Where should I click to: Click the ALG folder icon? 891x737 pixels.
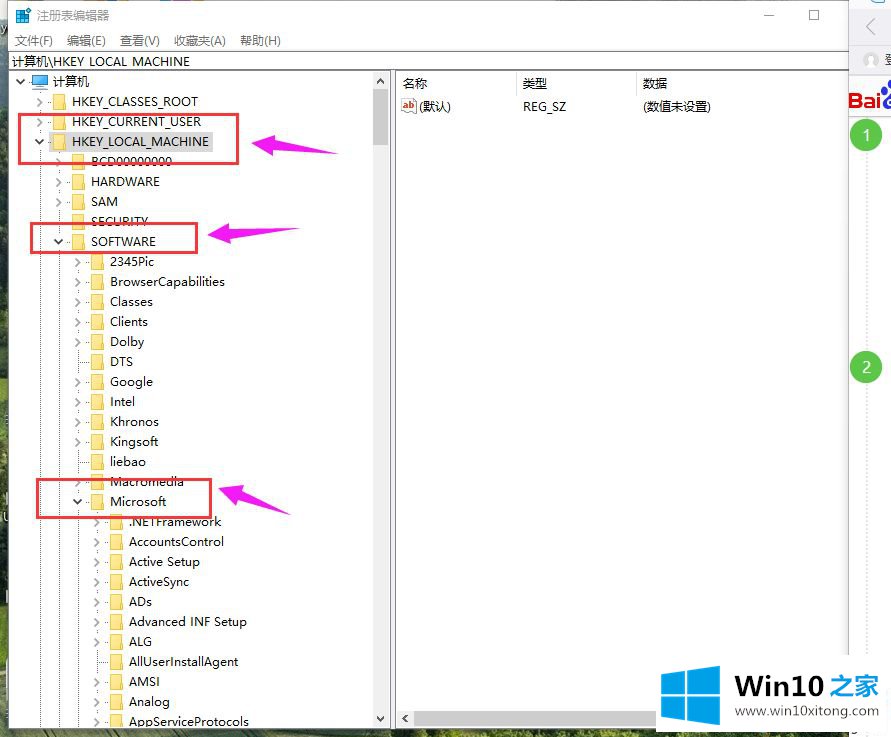tap(116, 642)
